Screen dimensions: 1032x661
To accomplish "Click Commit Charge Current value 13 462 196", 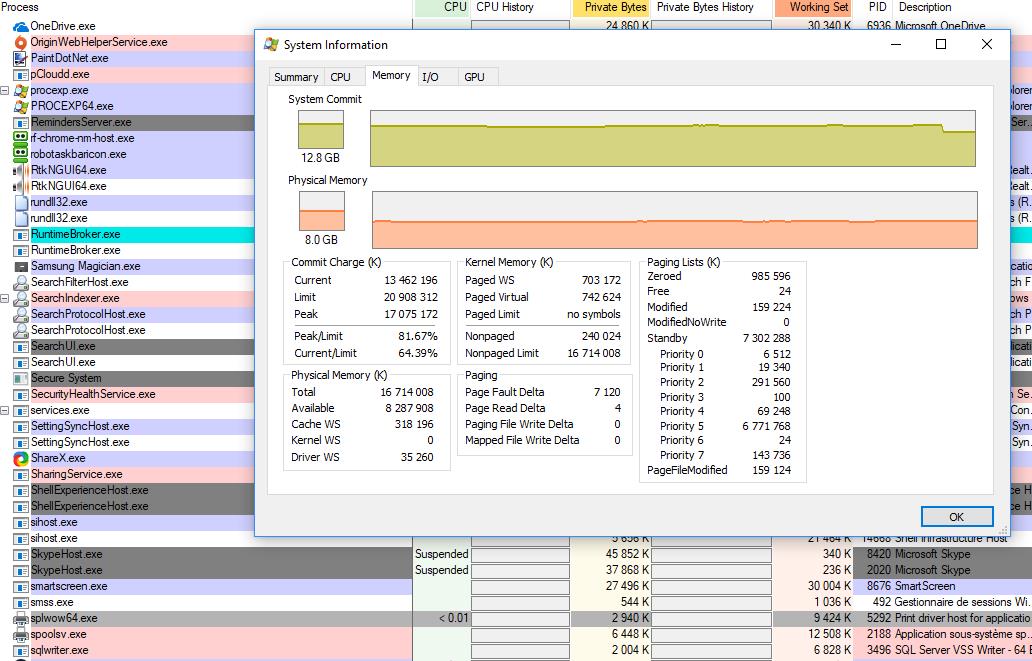I will tap(411, 280).
